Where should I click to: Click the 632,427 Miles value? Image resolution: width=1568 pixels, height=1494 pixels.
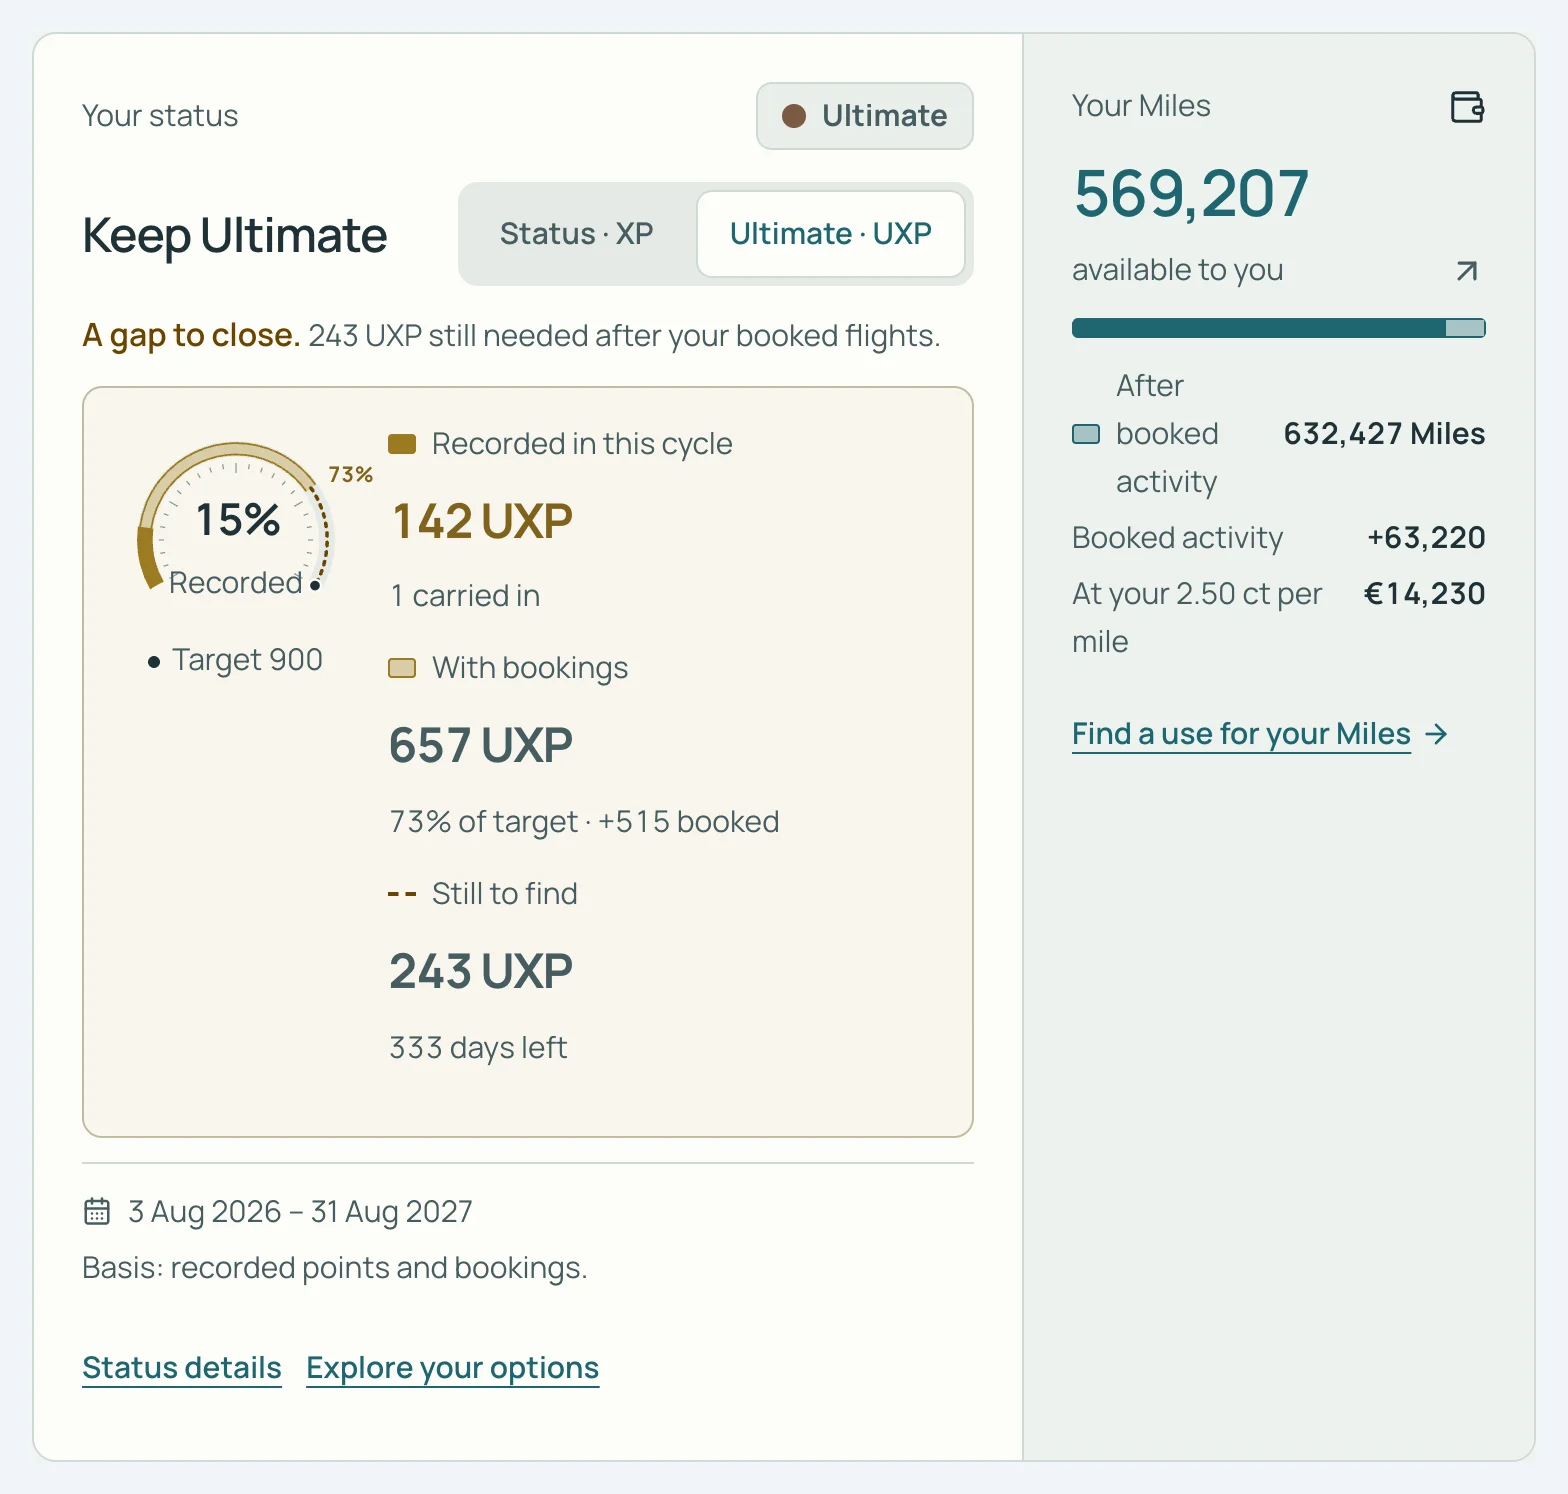tap(1385, 434)
